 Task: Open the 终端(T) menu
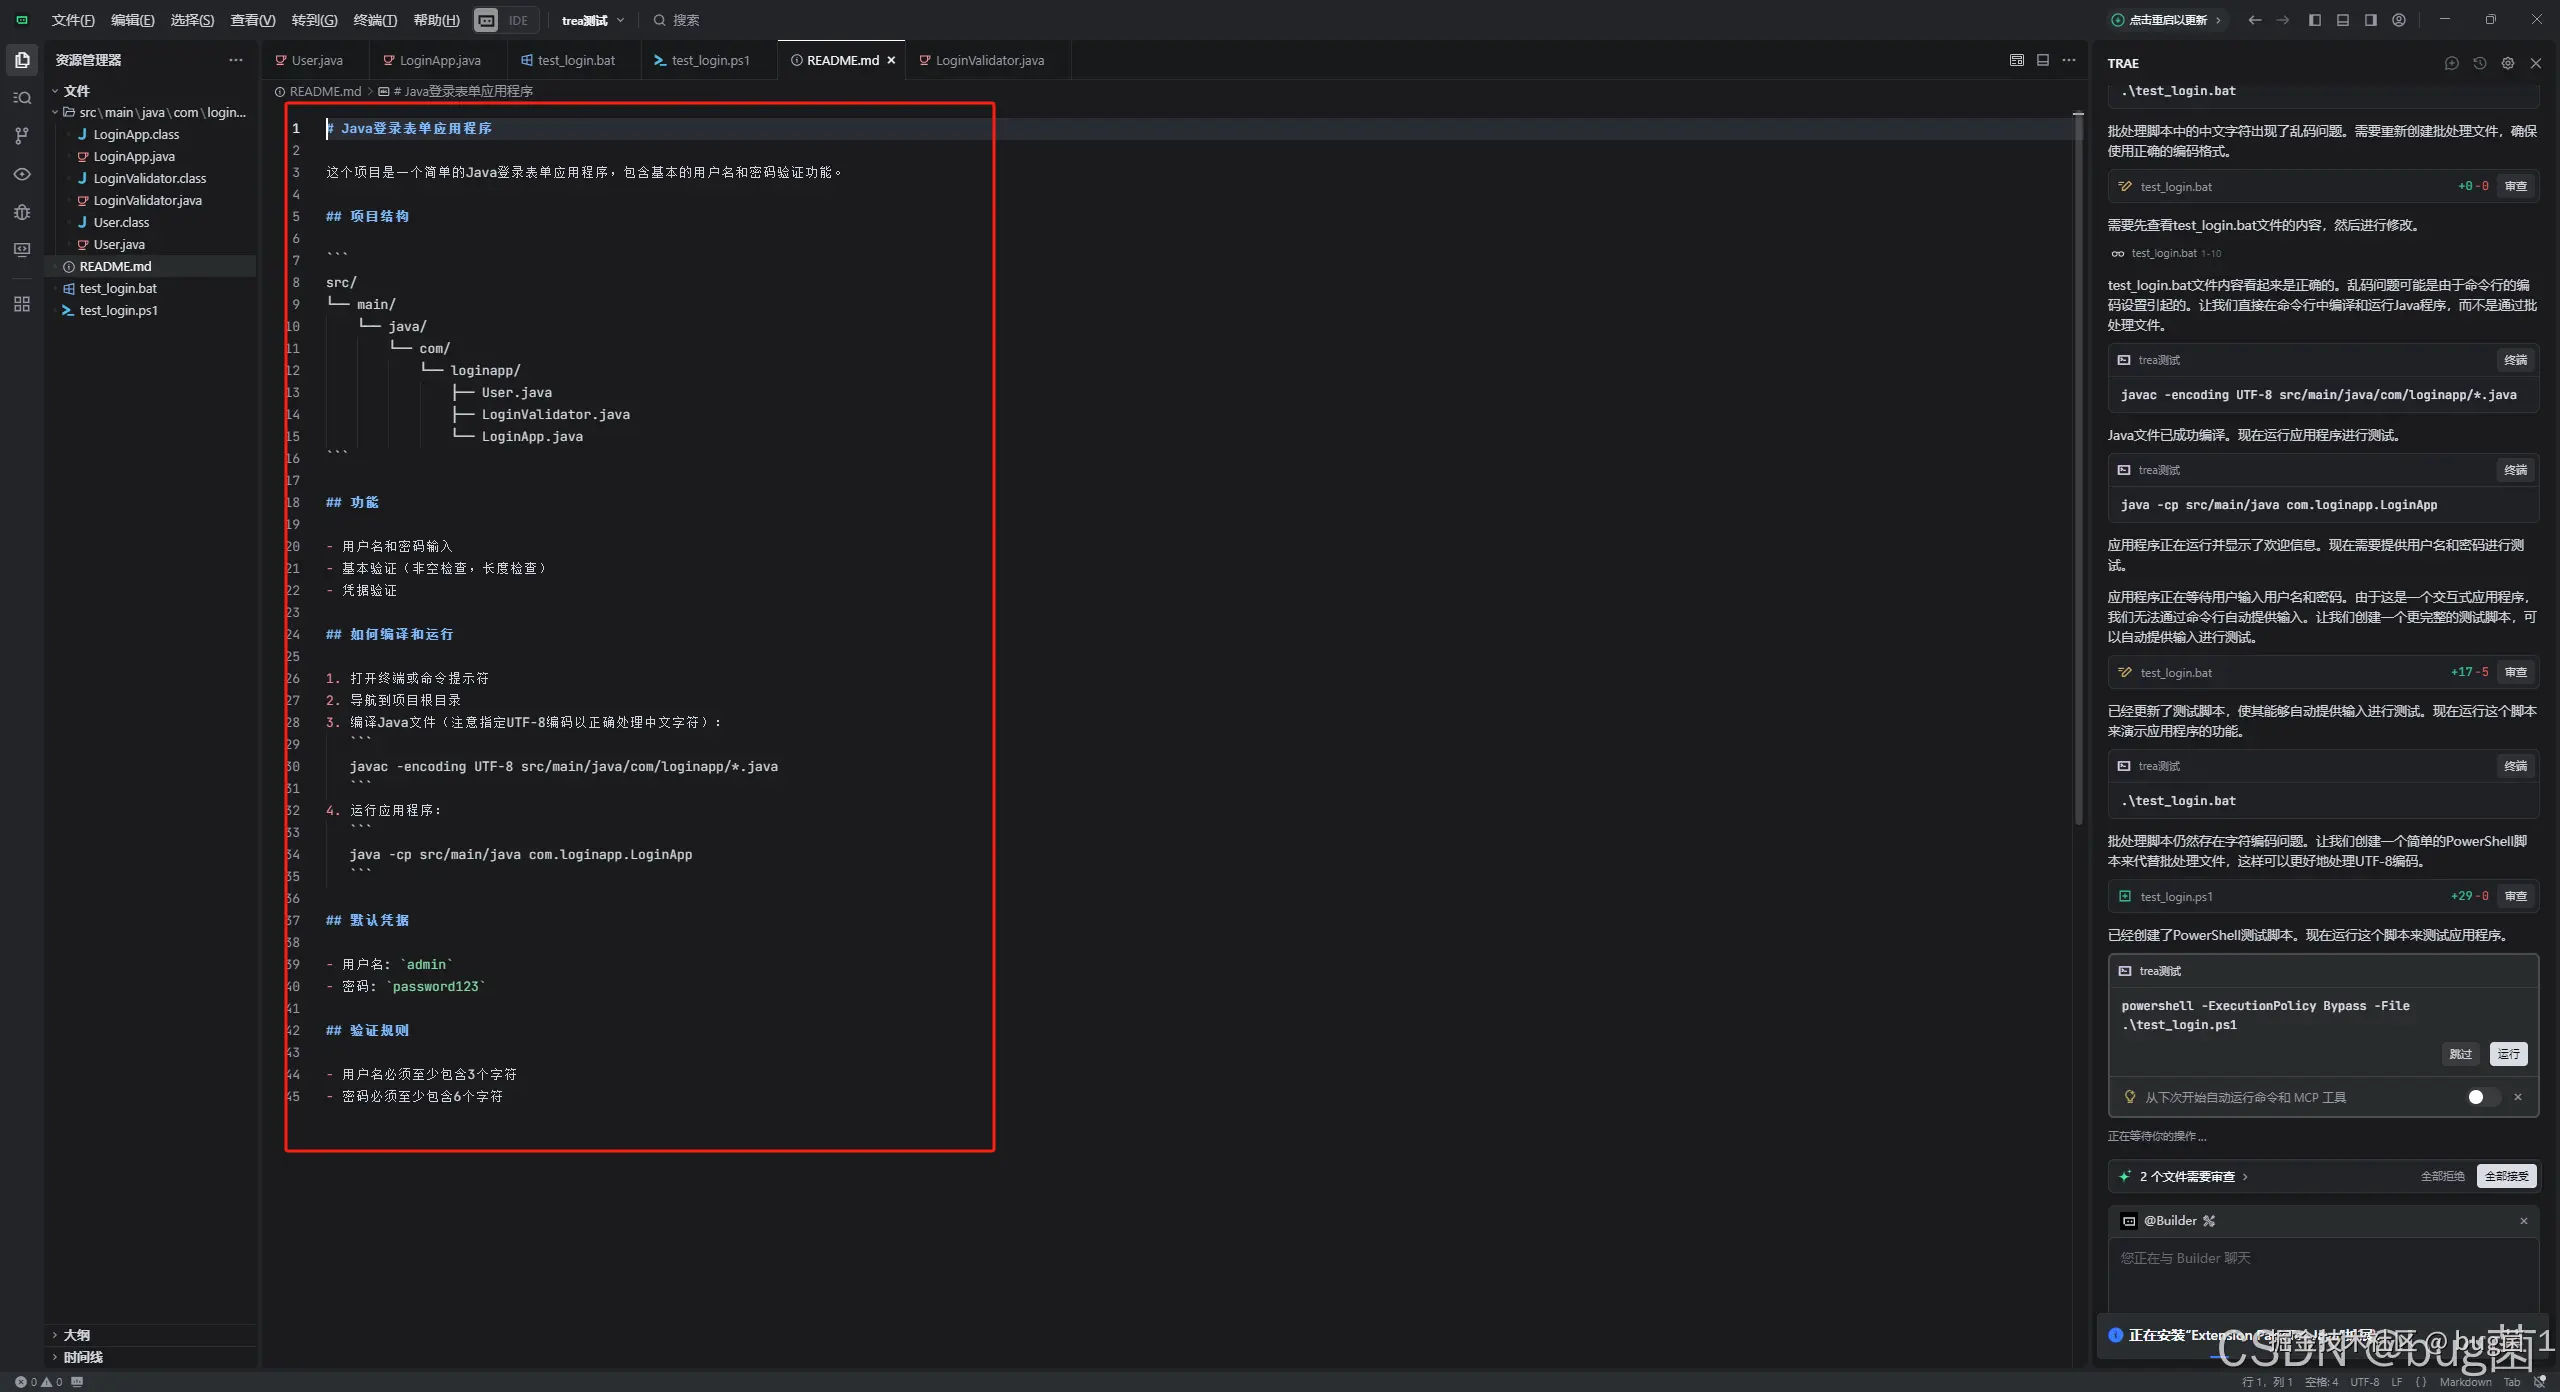[375, 20]
